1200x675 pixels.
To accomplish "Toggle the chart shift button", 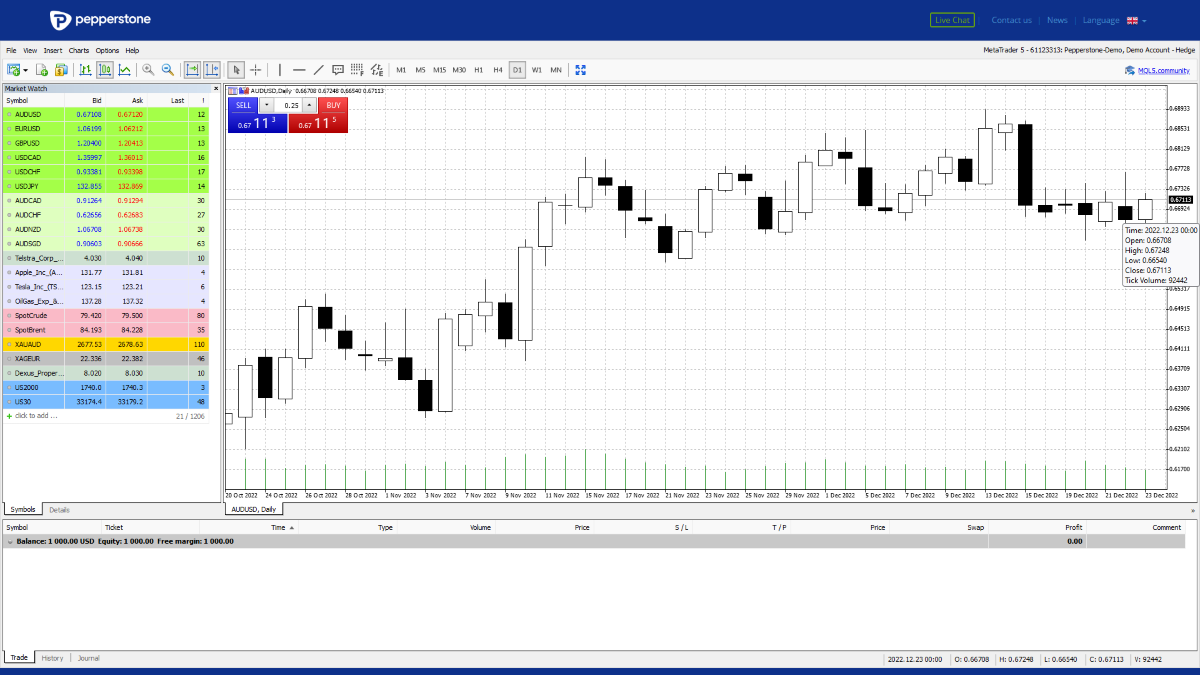I will pyautogui.click(x=212, y=70).
